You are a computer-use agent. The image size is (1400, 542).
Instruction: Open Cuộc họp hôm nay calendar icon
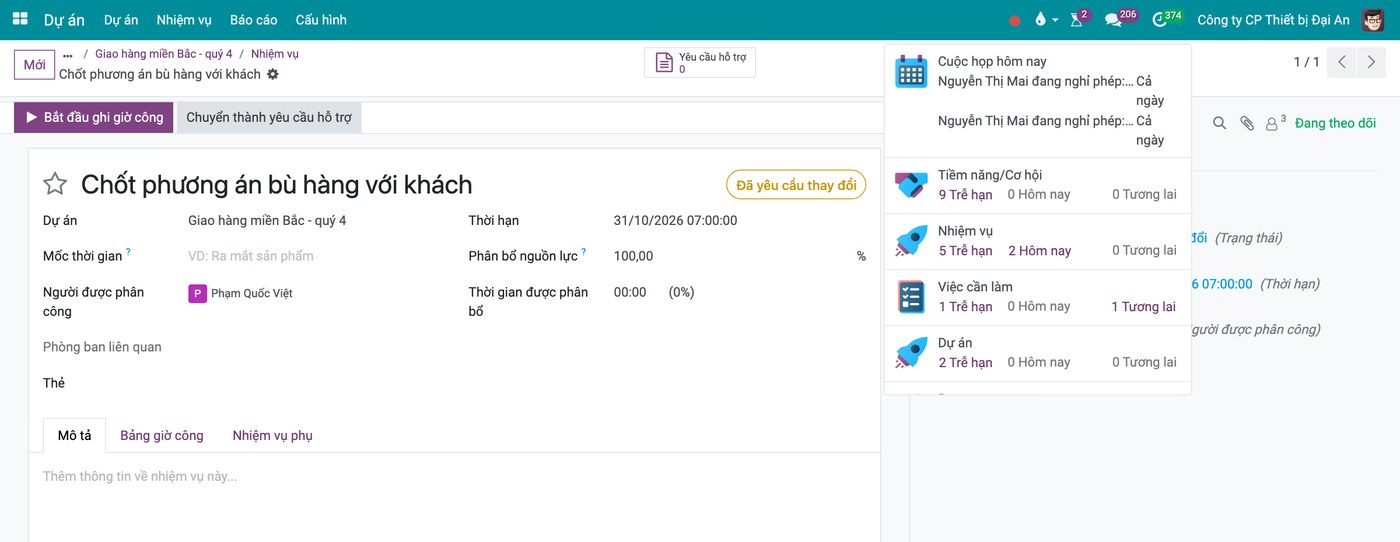tap(911, 71)
